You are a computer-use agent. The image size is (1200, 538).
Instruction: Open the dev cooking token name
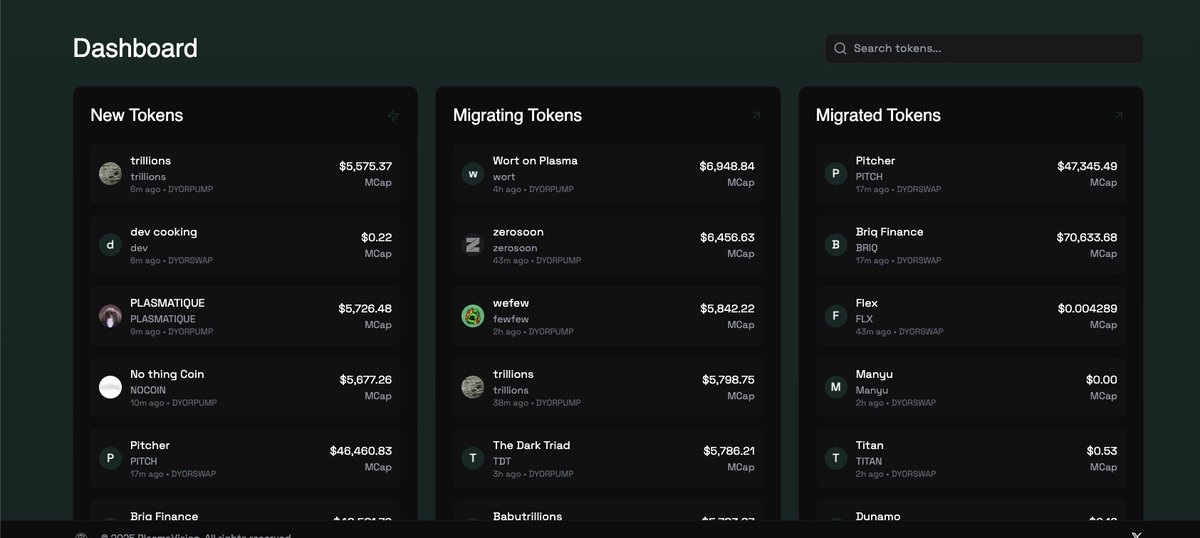coord(164,232)
